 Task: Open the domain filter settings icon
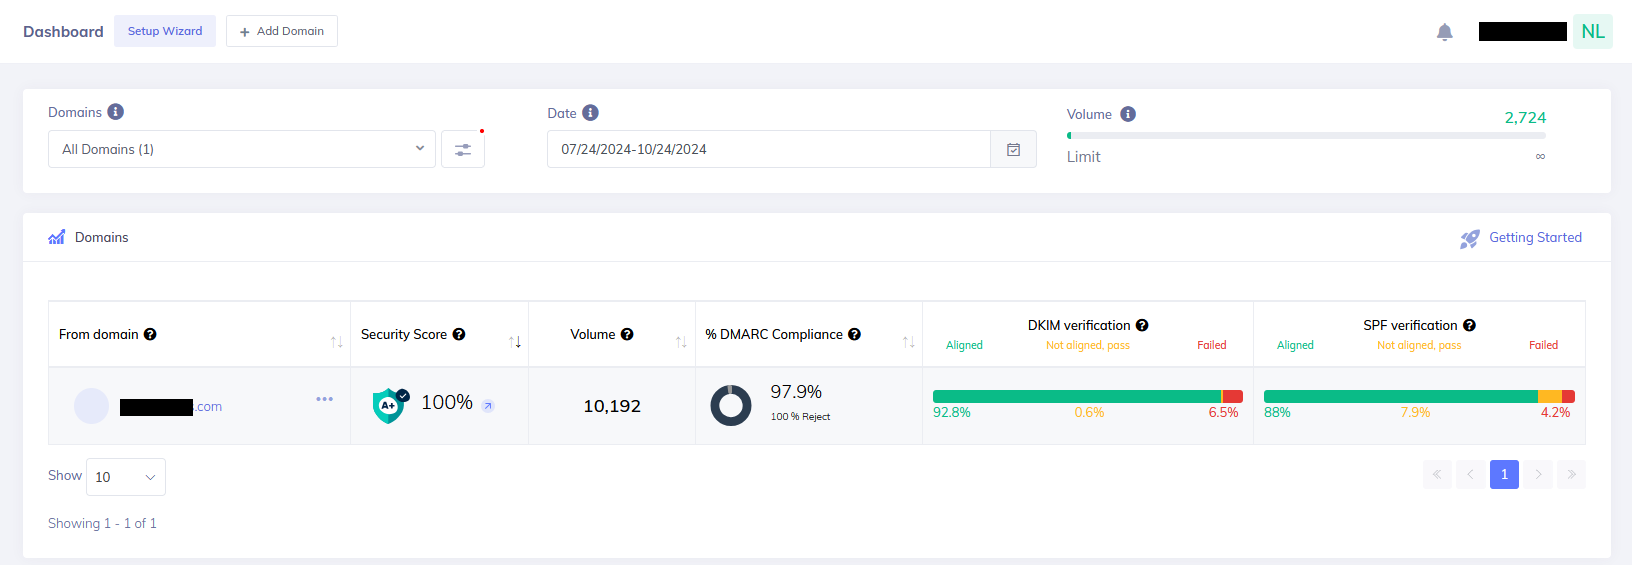click(x=463, y=149)
